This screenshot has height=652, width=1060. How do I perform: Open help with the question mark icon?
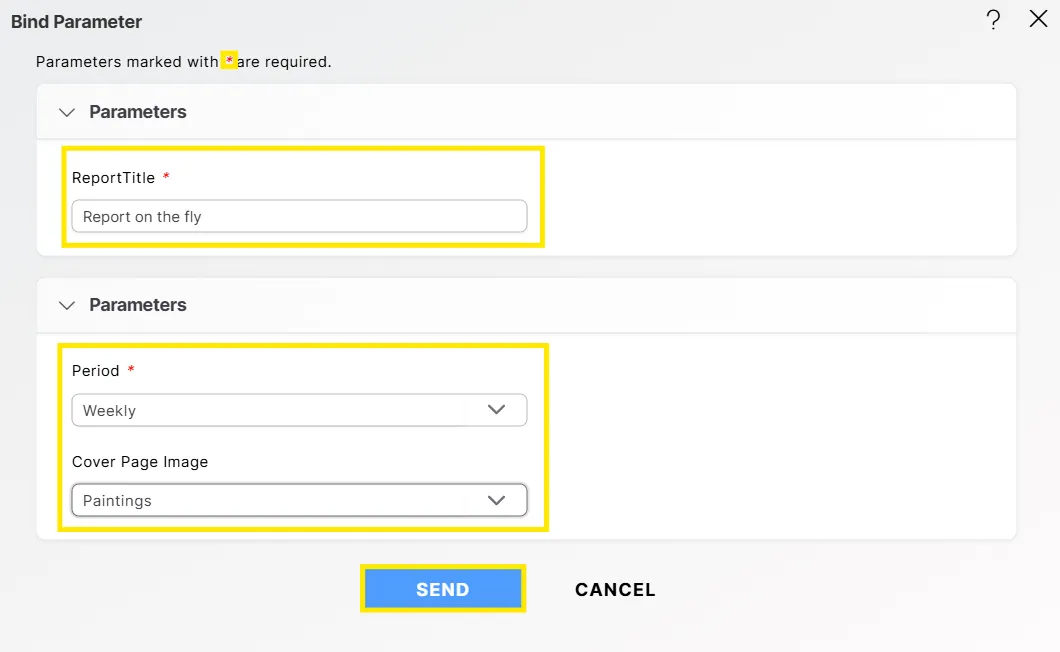click(x=993, y=20)
